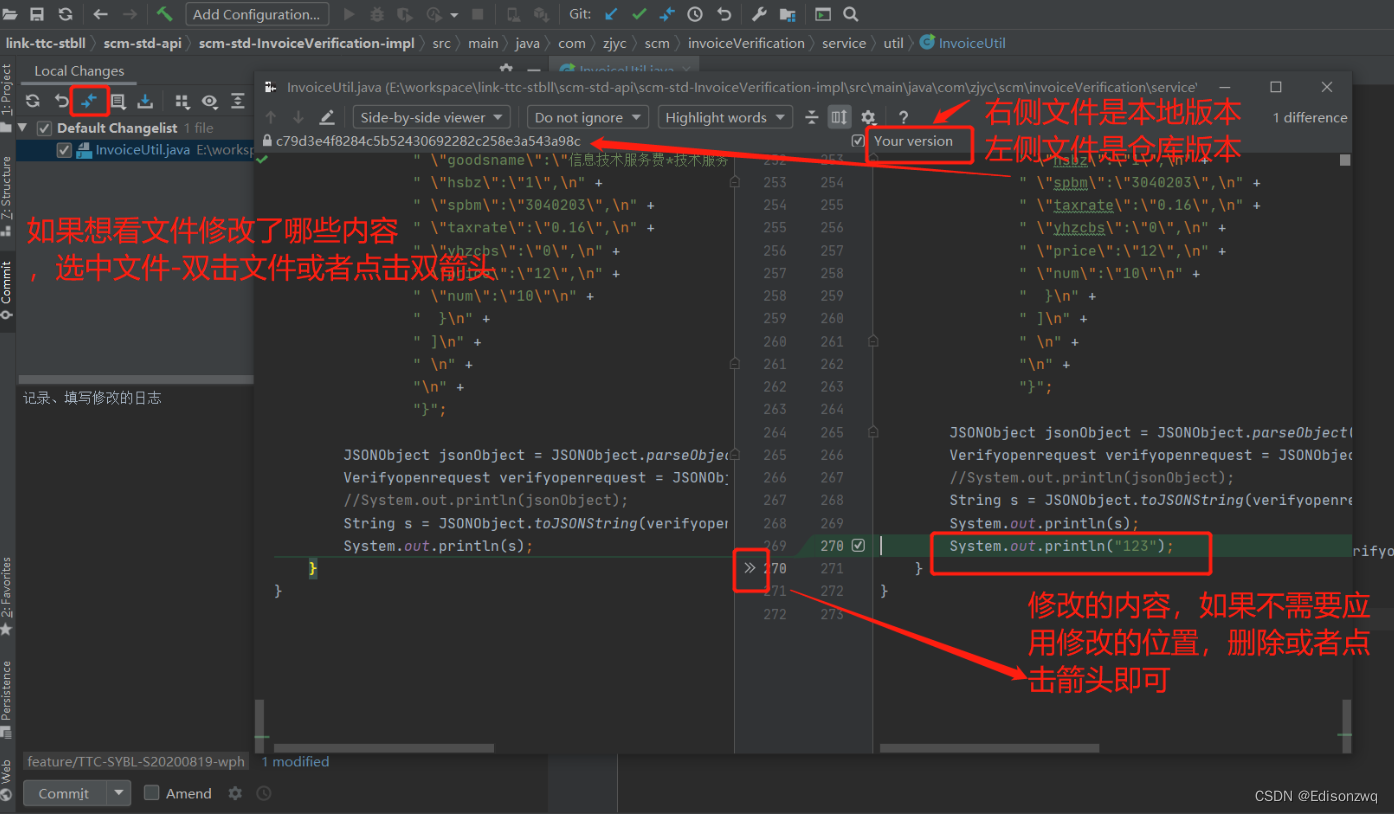Open the Persistence side tab
The image size is (1394, 814).
[x=7, y=698]
